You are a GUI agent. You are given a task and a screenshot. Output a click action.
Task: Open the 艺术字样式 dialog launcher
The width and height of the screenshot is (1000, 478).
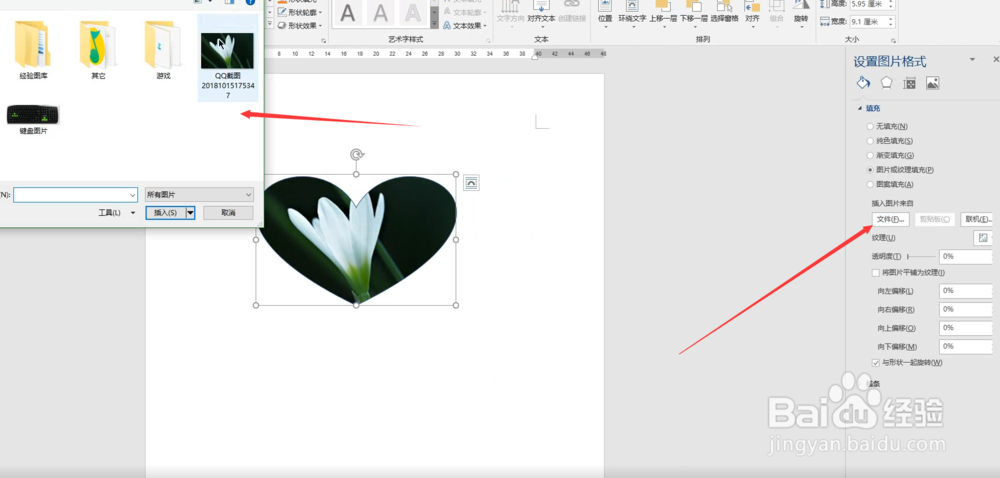489,40
